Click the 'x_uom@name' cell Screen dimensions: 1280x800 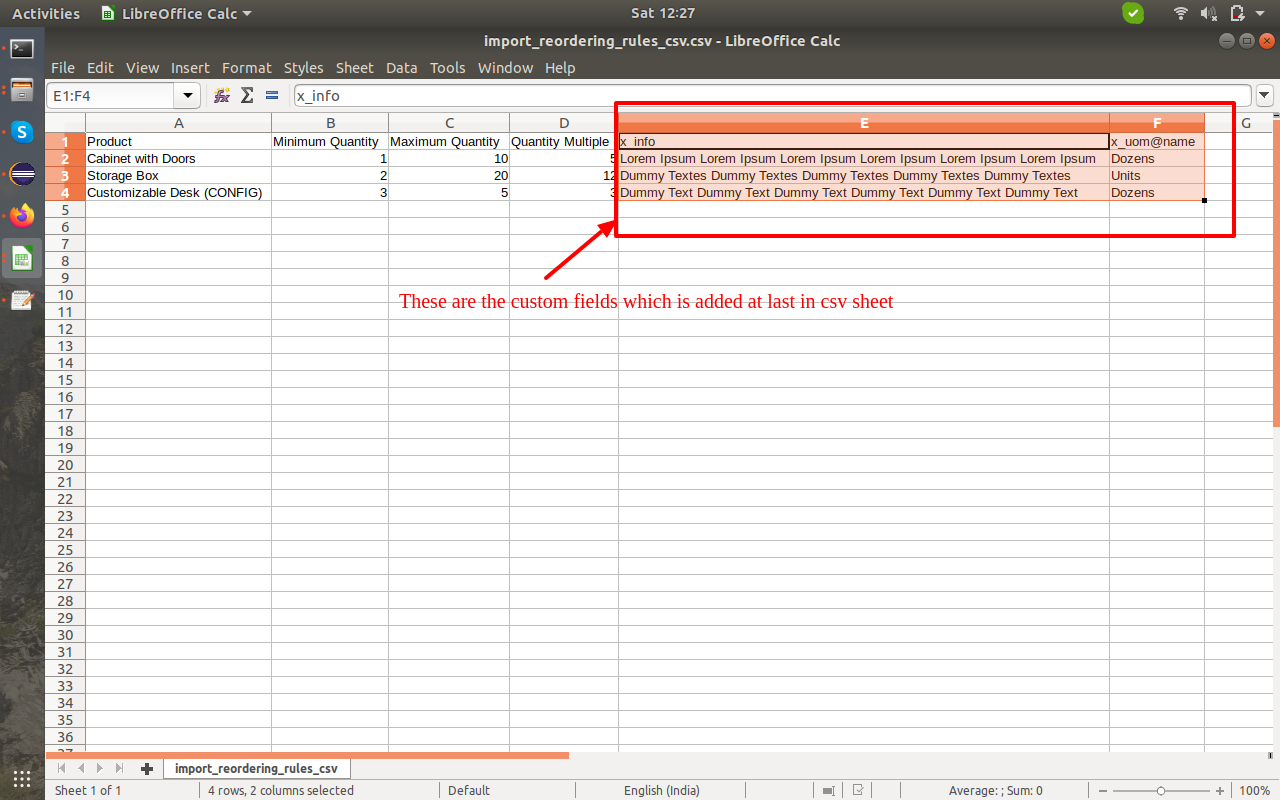1157,142
